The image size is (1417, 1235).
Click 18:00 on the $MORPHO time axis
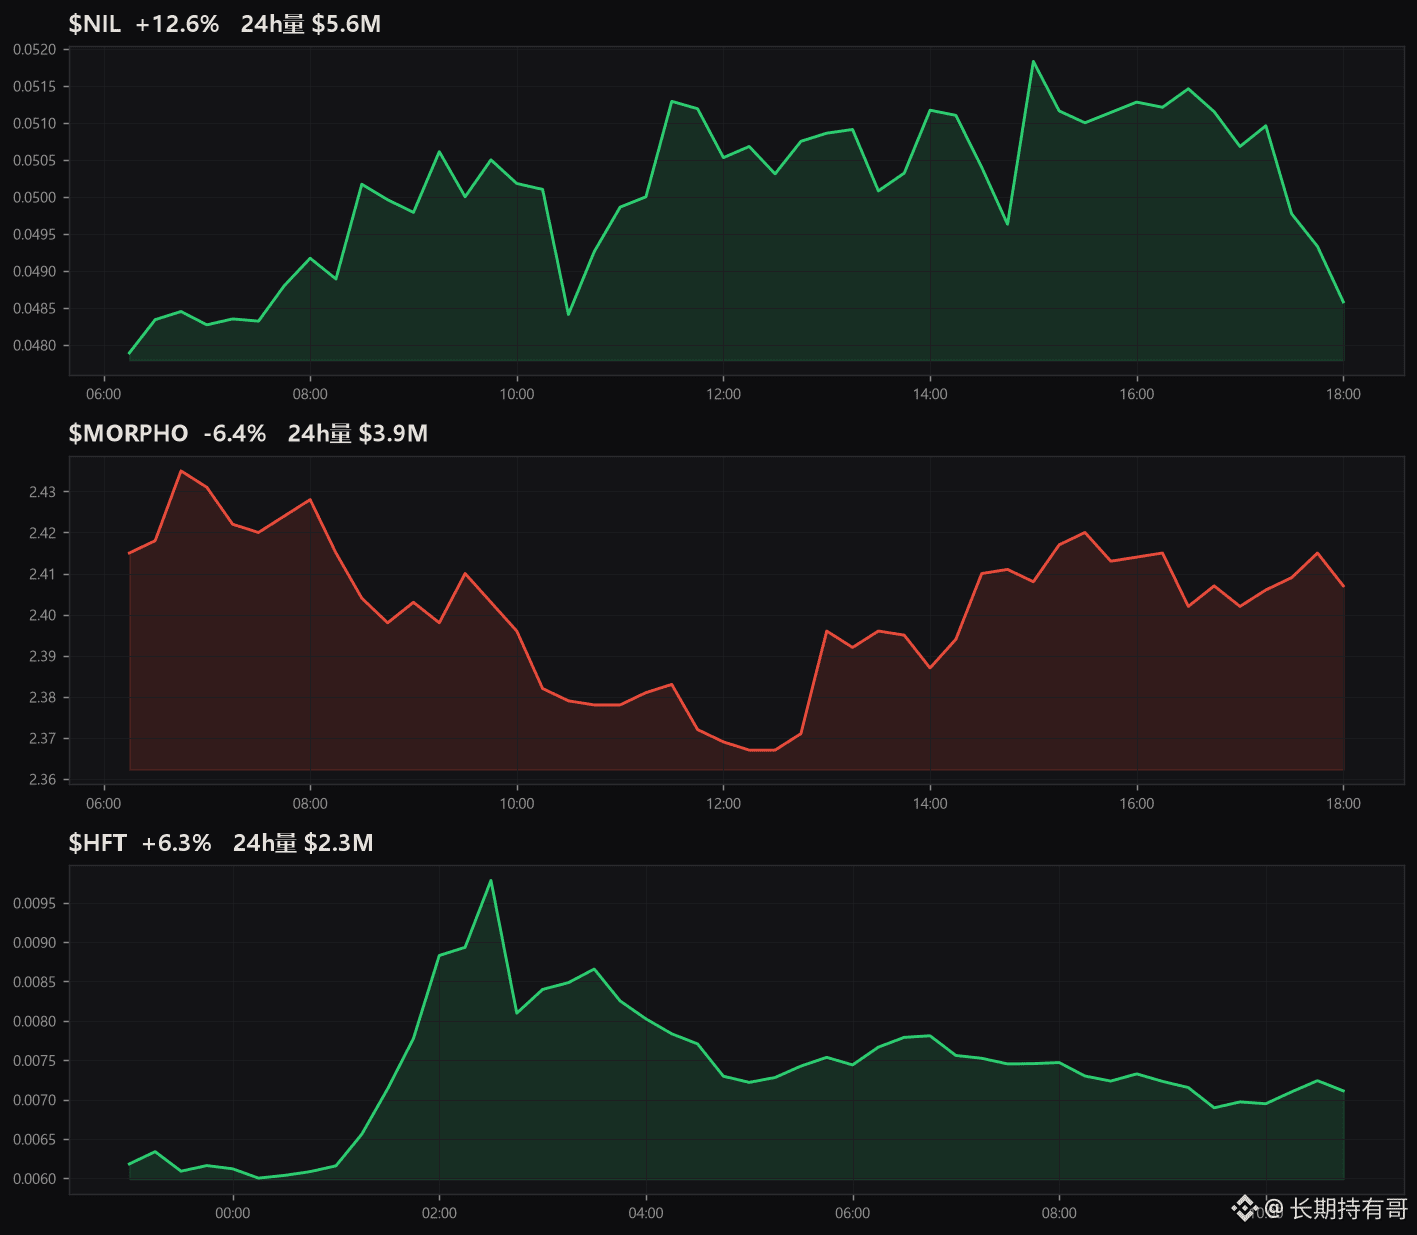coord(1343,804)
